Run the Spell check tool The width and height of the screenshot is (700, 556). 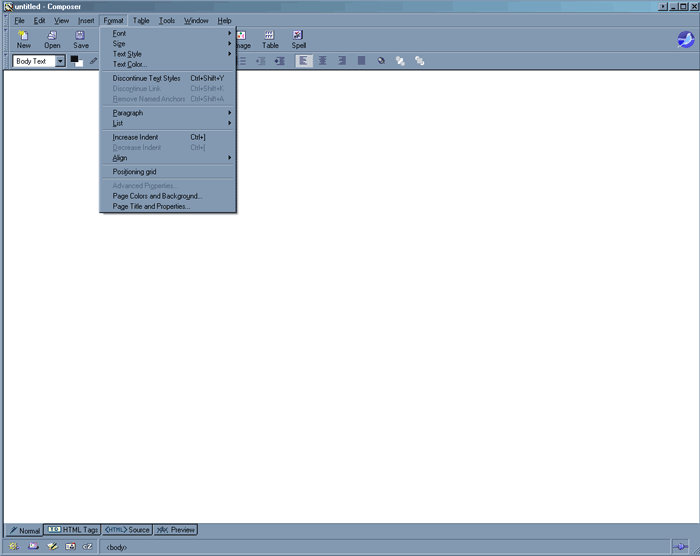[x=299, y=38]
